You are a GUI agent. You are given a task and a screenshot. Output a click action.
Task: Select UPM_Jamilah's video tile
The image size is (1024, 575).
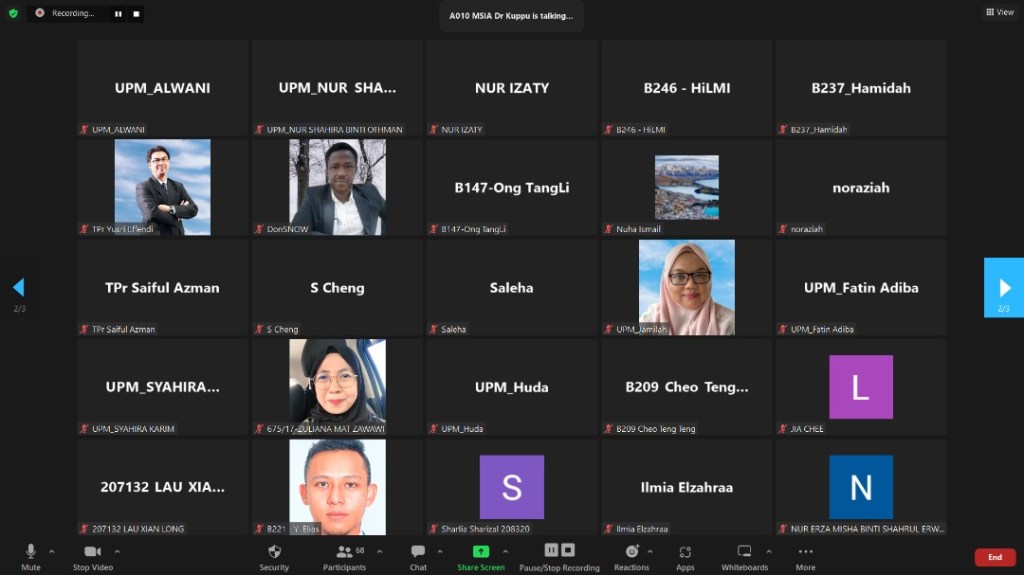[686, 287]
